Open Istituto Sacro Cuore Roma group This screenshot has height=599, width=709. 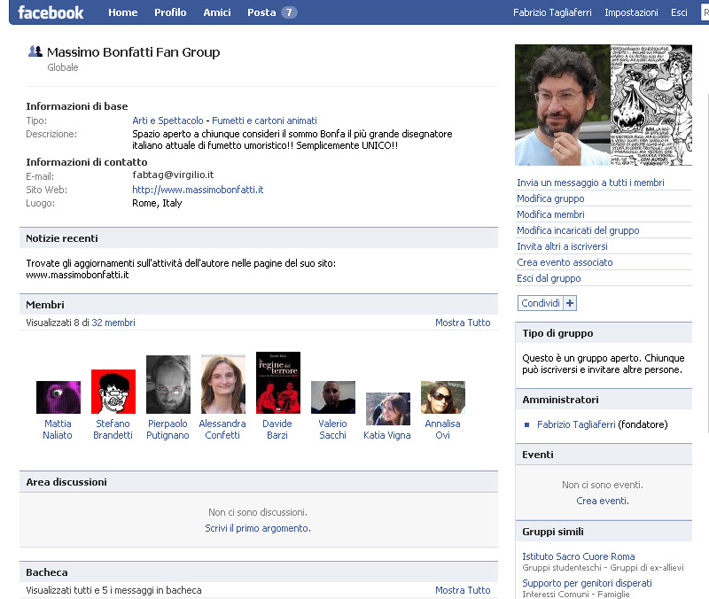[x=578, y=557]
